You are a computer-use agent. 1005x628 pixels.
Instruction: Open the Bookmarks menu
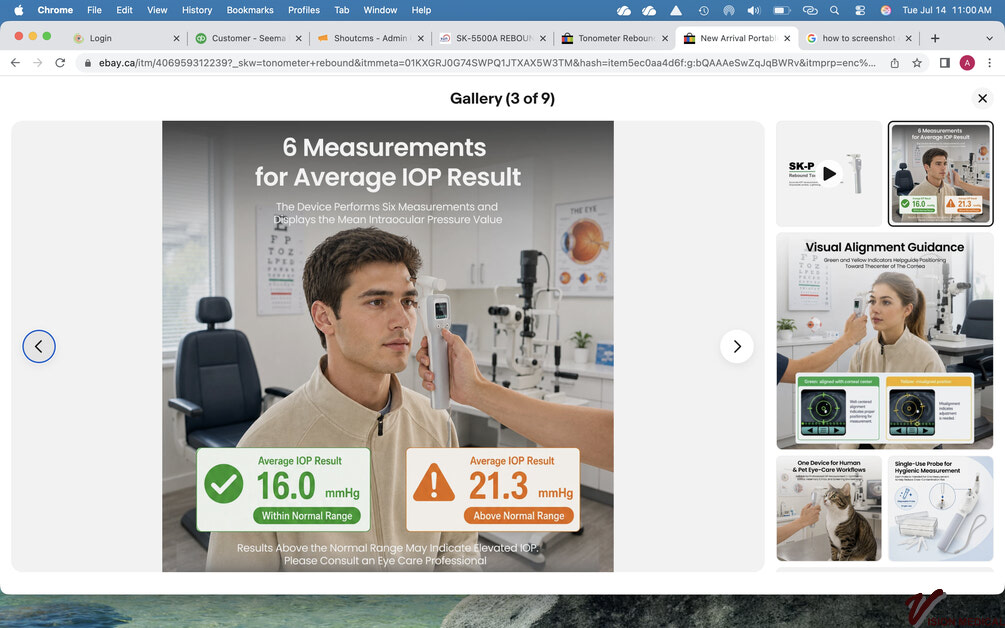(x=250, y=10)
